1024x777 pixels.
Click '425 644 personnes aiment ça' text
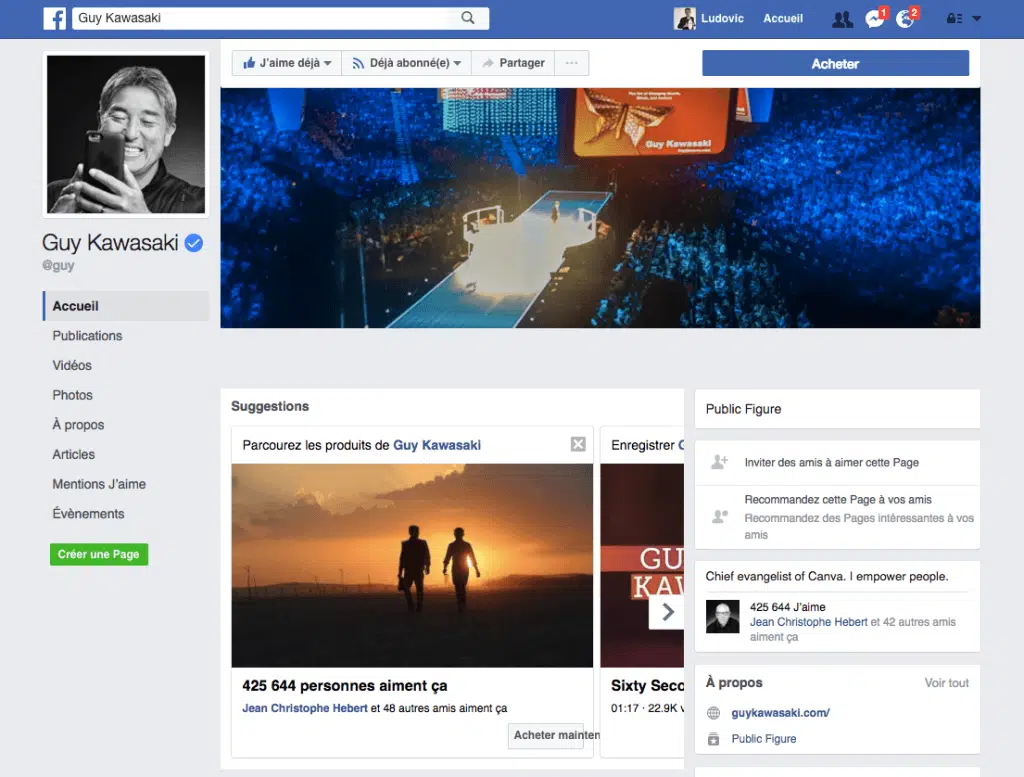[345, 686]
